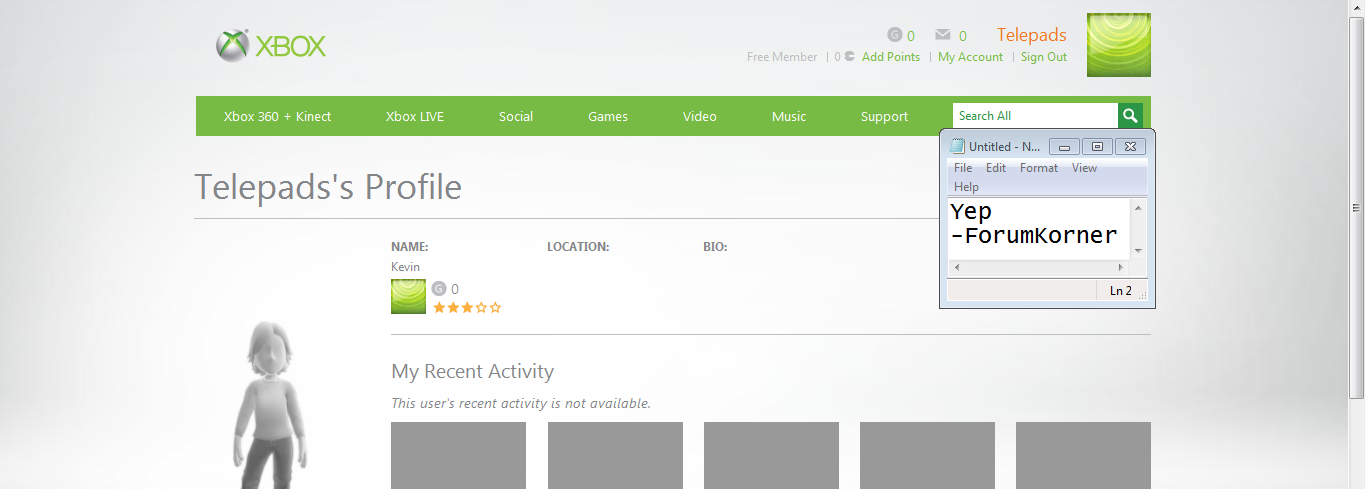Minimize the Notepad window
This screenshot has width=1365, height=489.
(x=1064, y=147)
